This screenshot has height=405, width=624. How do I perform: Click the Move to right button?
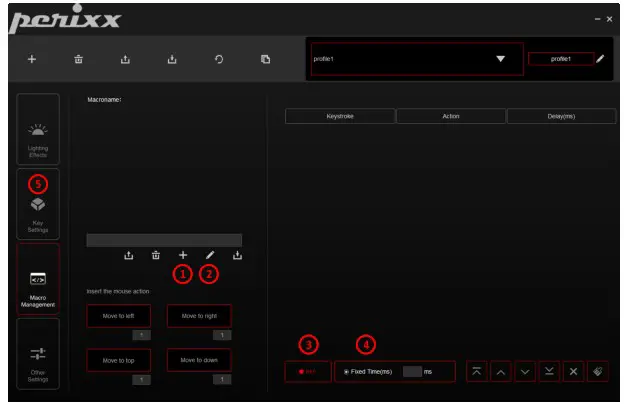(x=199, y=316)
